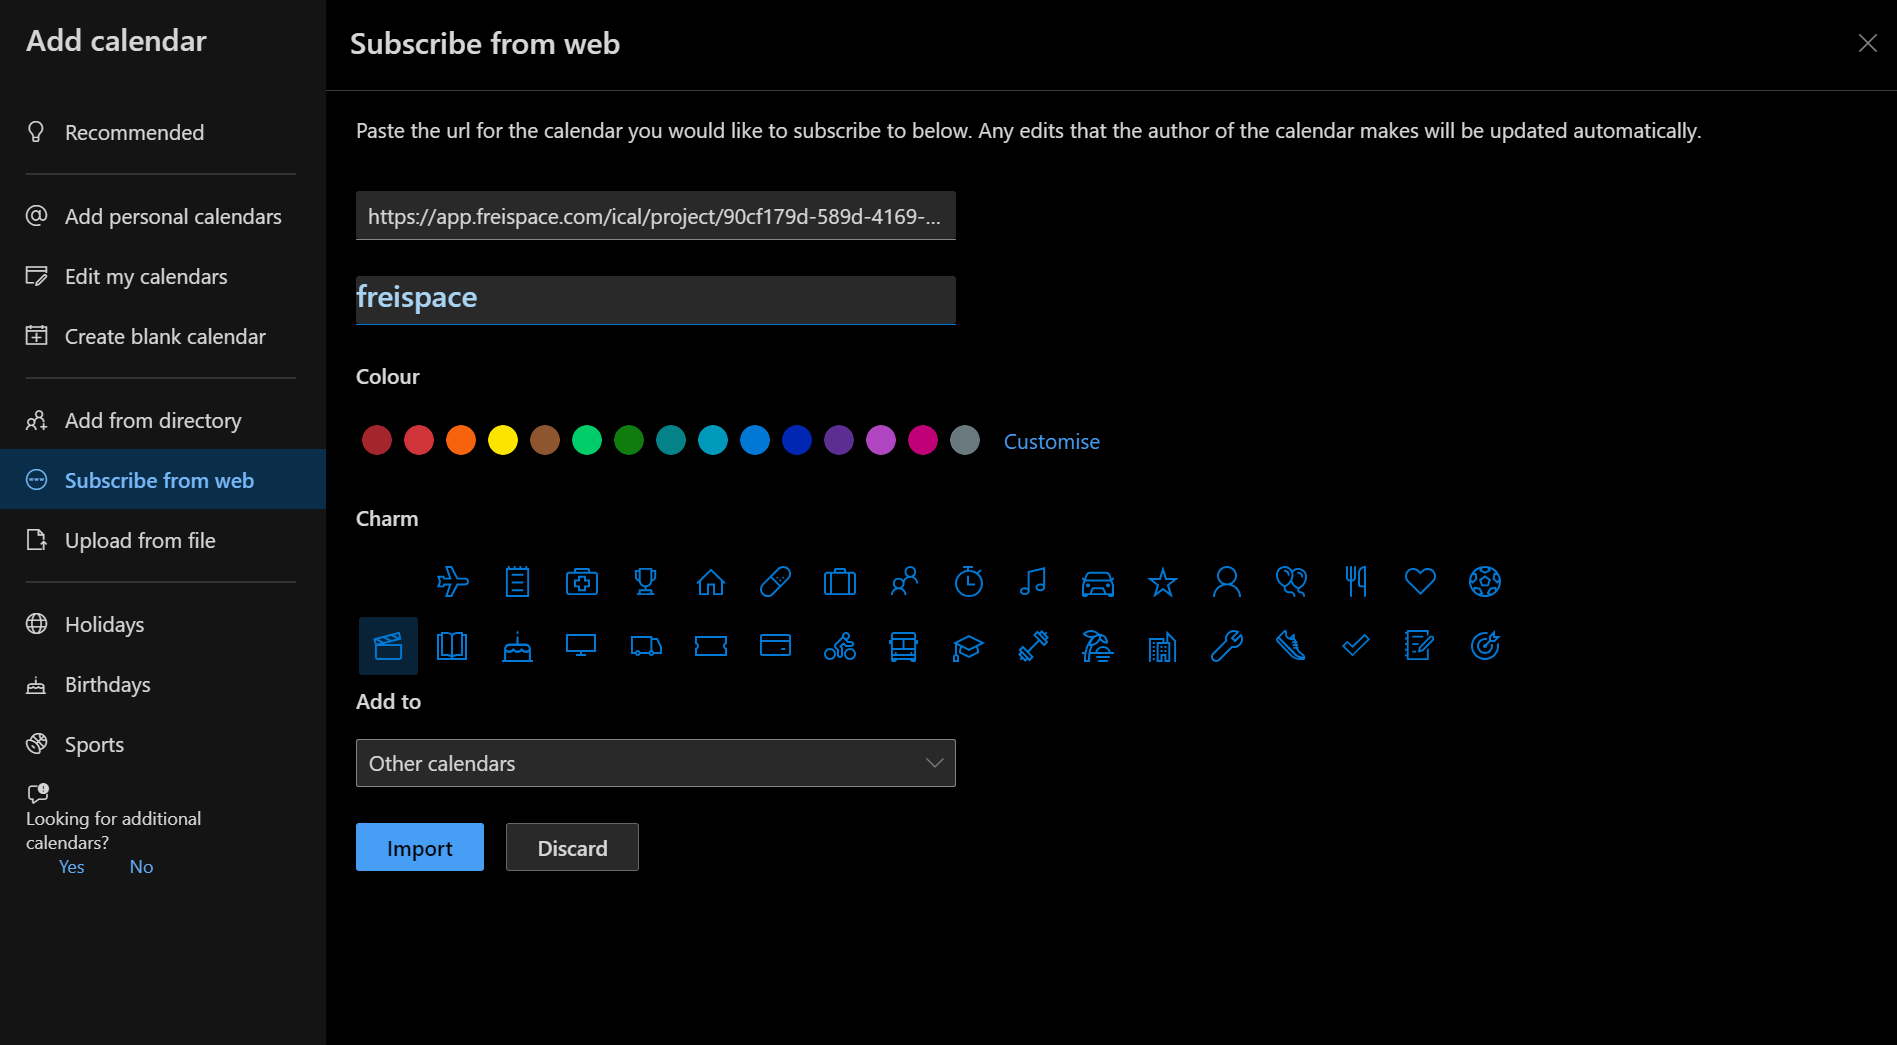Select the music note charm
The height and width of the screenshot is (1045, 1897).
[1033, 581]
